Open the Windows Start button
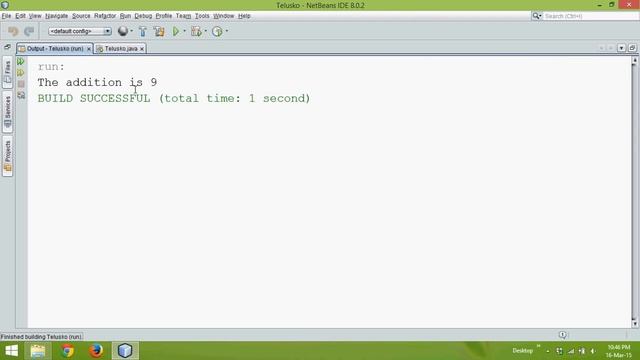The height and width of the screenshot is (360, 640). (11, 351)
